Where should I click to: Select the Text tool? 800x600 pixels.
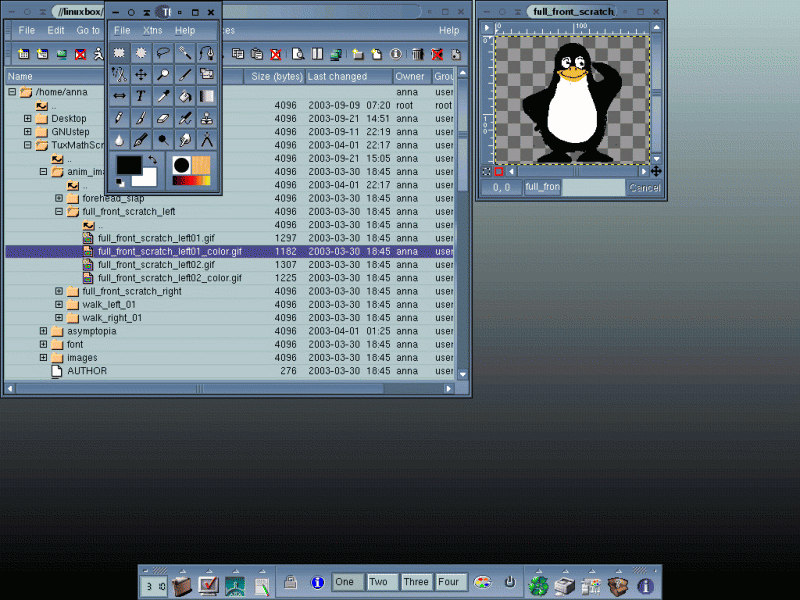tap(141, 96)
